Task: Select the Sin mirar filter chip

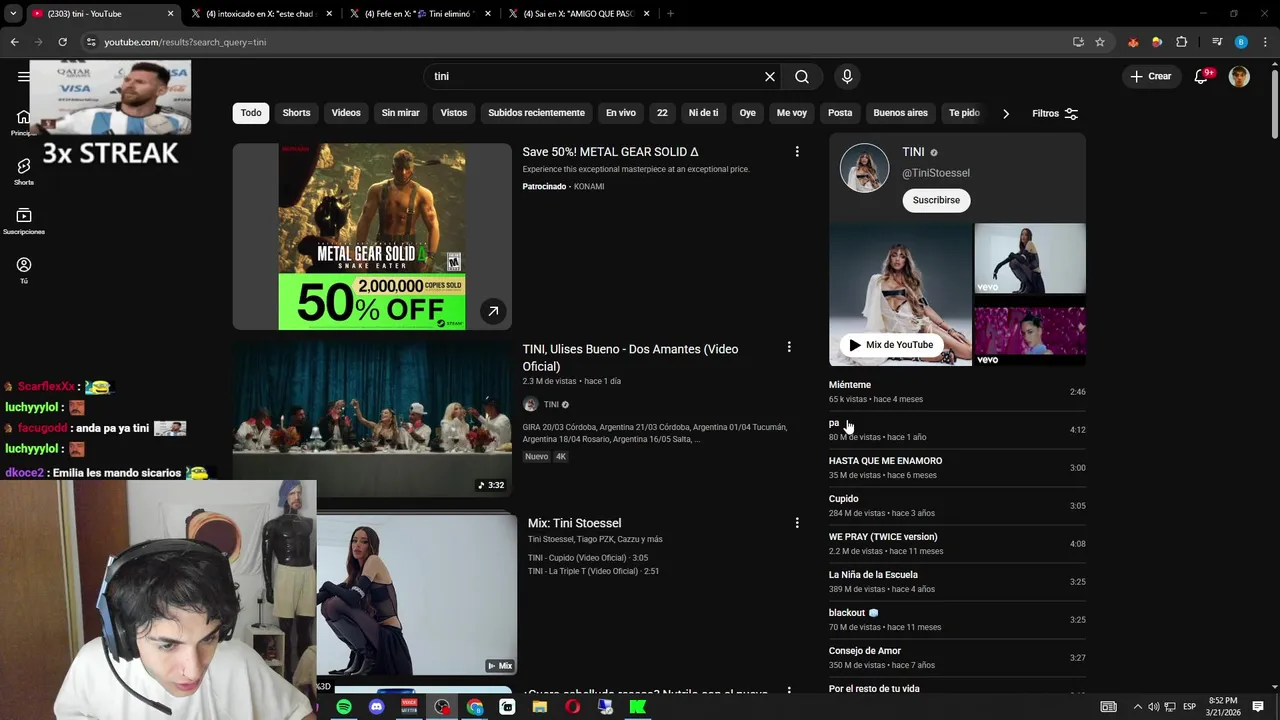Action: tap(400, 113)
